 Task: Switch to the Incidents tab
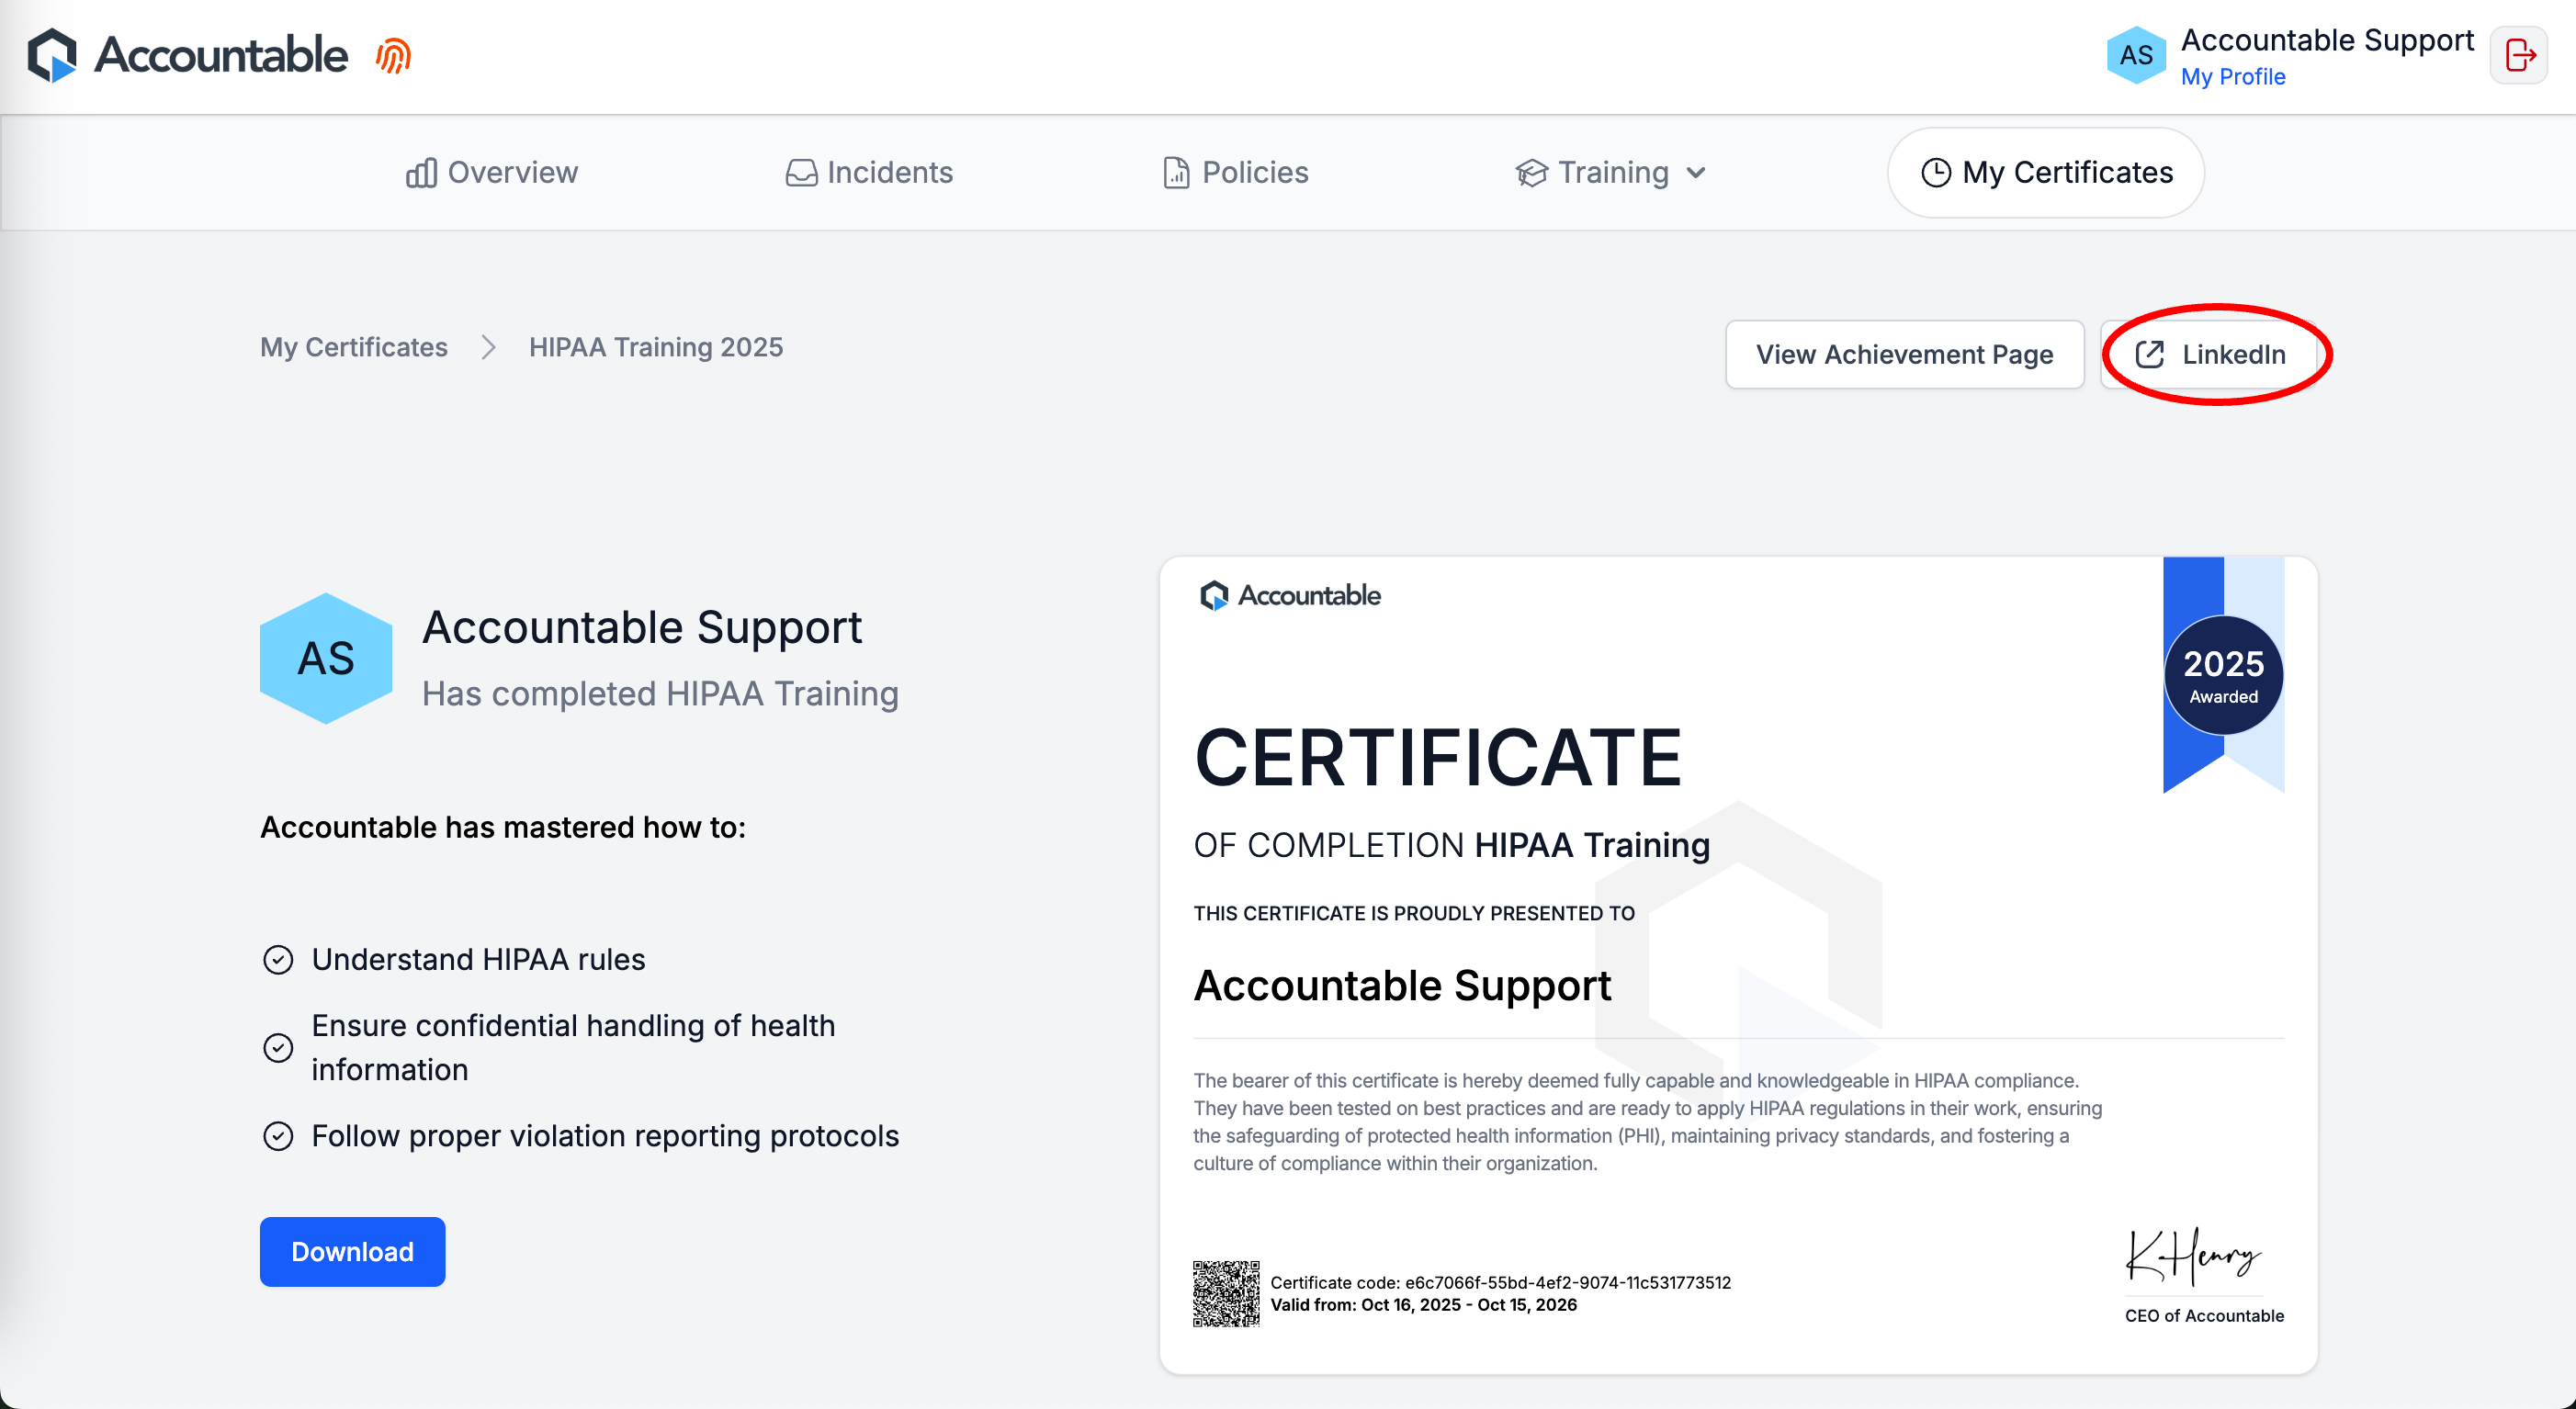869,173
